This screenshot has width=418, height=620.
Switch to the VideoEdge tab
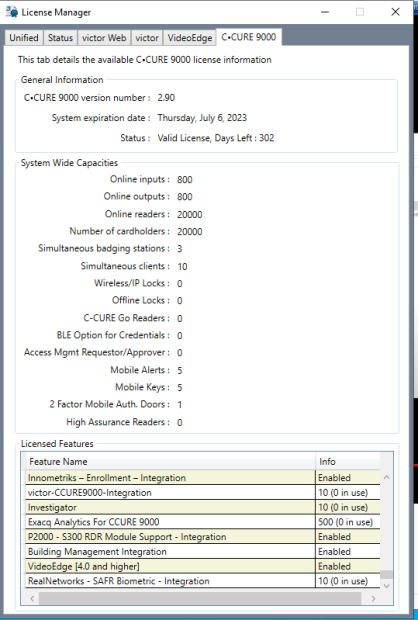point(190,38)
